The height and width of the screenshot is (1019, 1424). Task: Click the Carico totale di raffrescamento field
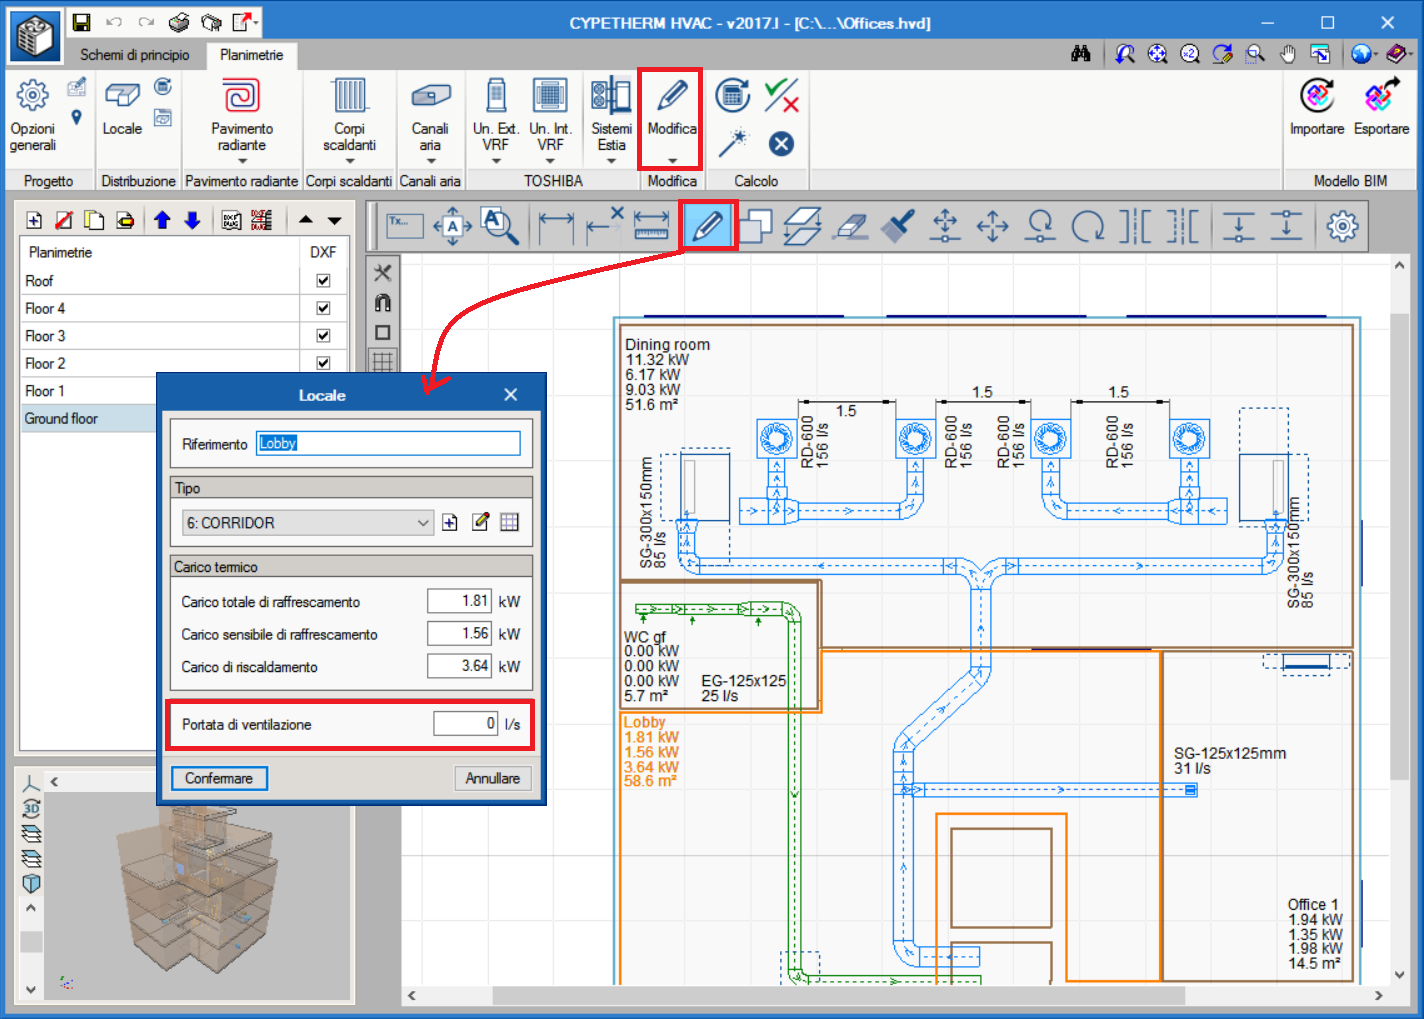click(459, 601)
